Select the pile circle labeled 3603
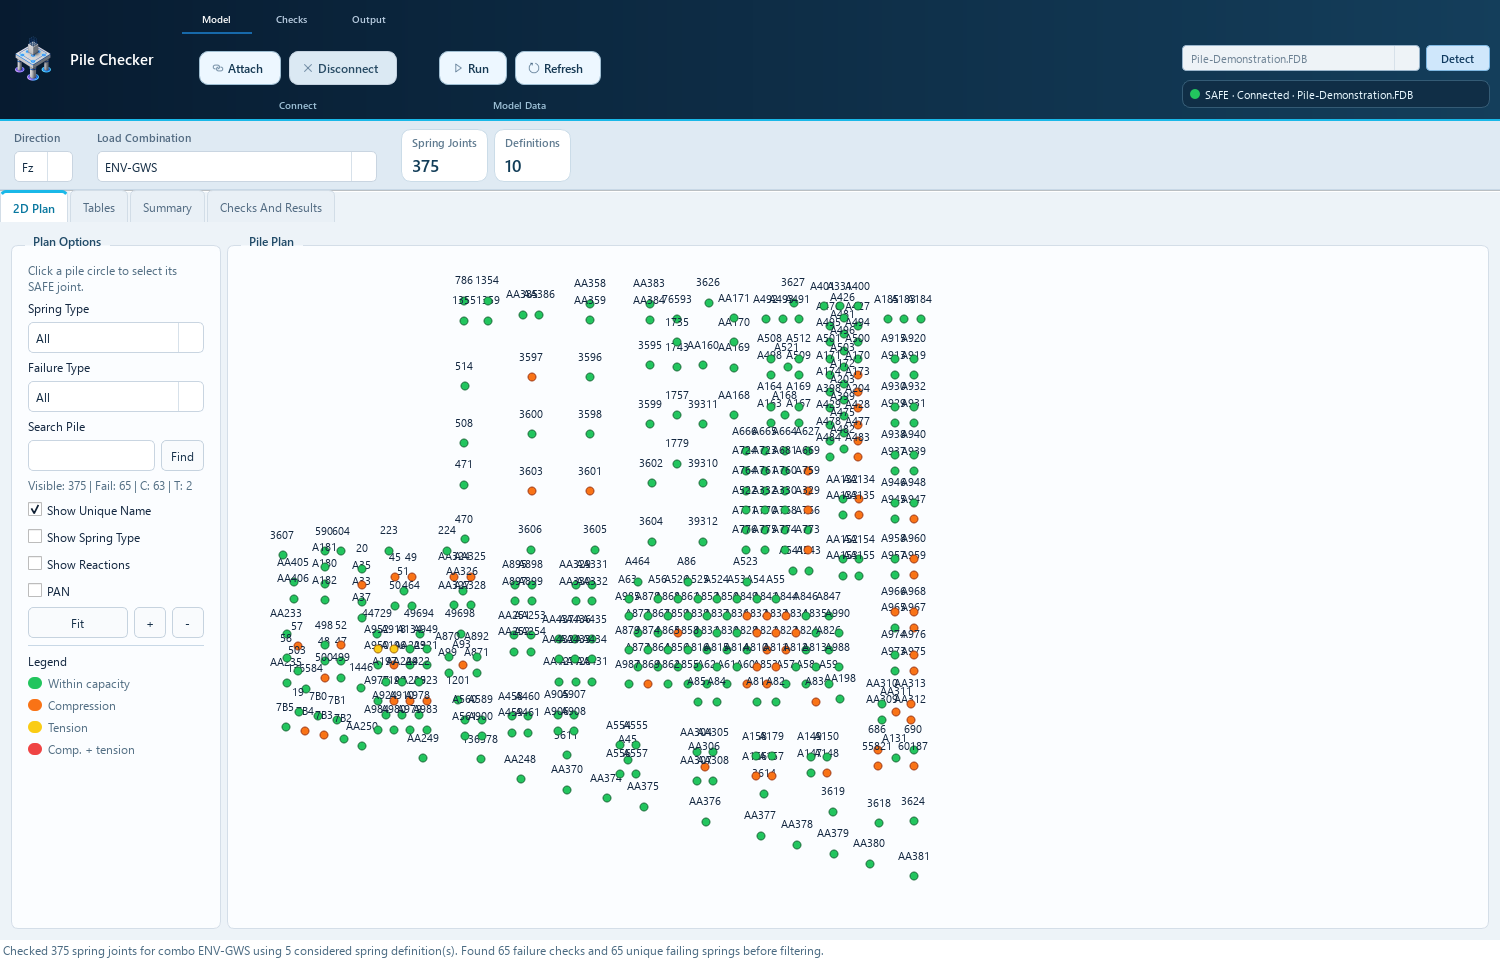 click(532, 491)
